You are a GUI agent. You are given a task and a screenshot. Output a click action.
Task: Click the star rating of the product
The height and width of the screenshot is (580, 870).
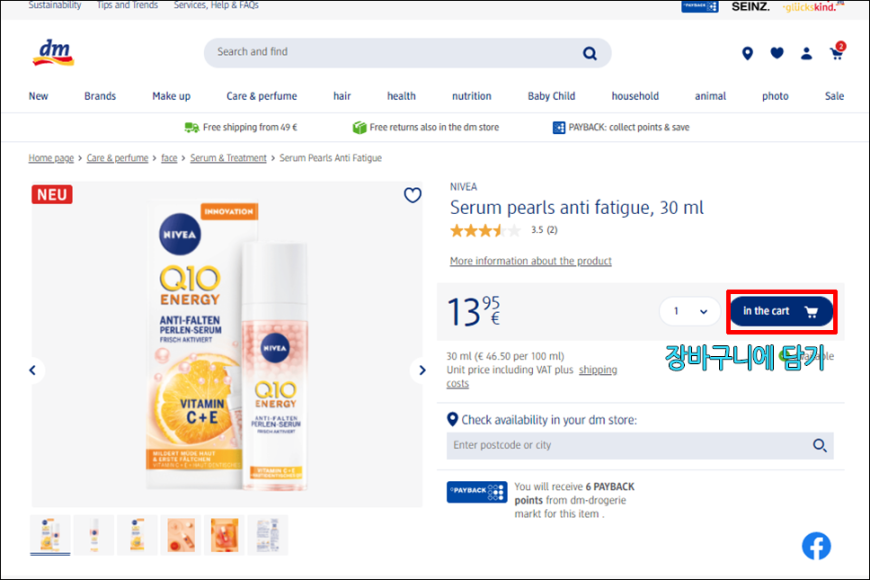(485, 230)
